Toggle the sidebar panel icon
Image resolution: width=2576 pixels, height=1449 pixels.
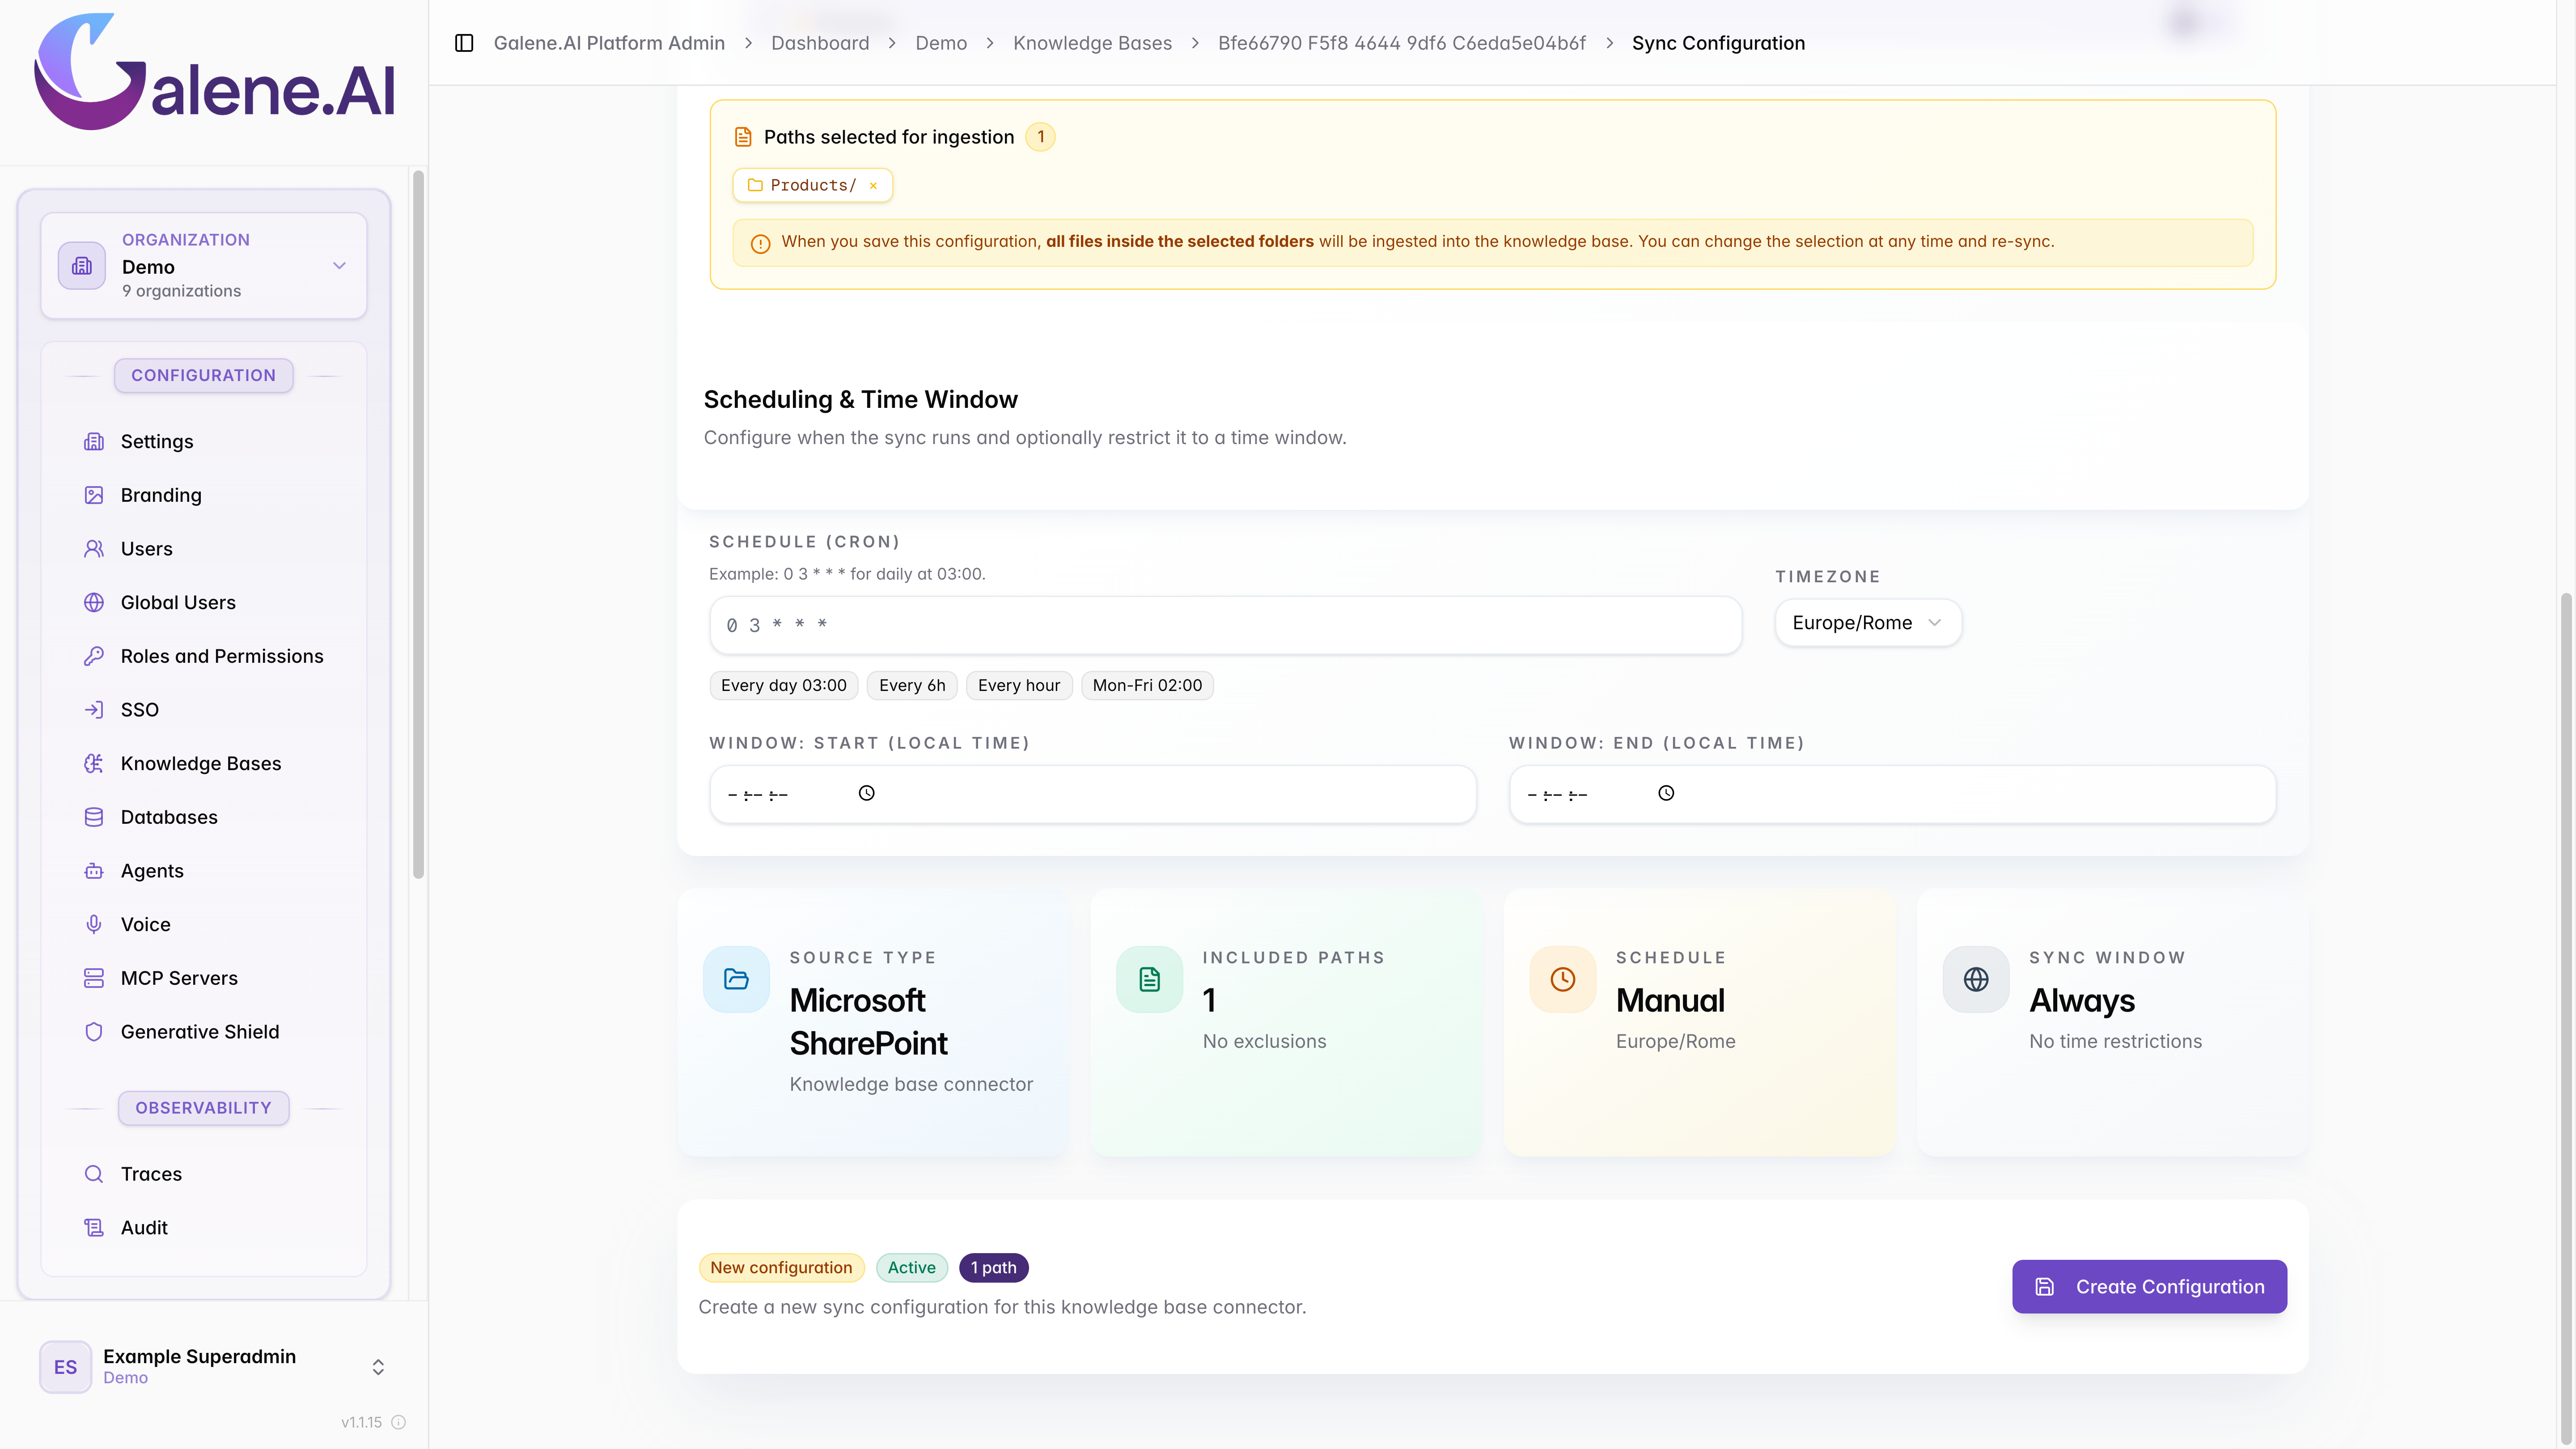point(464,43)
